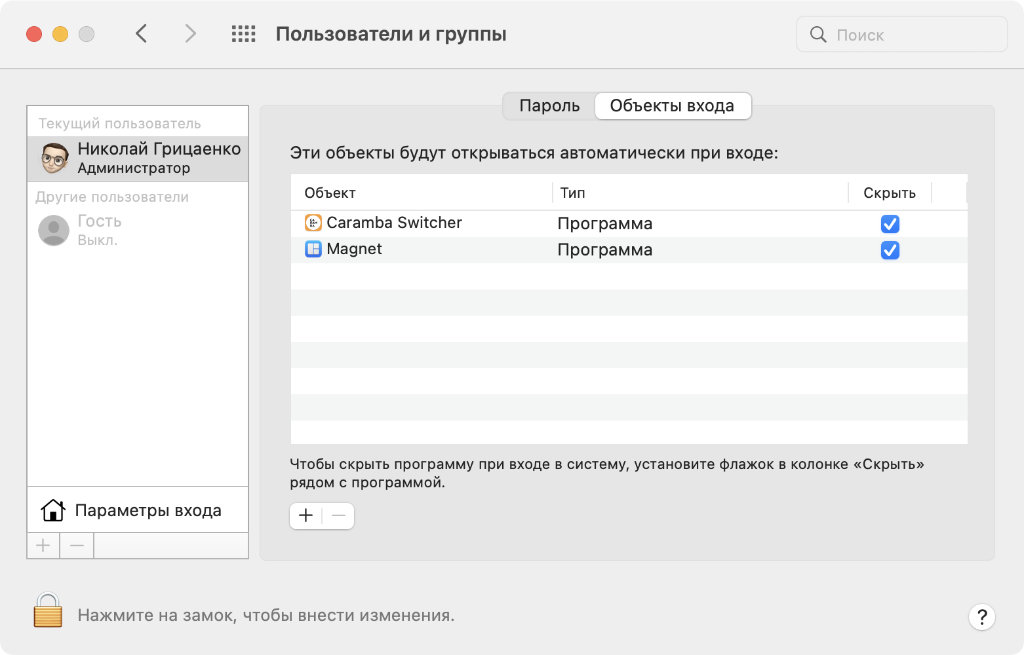Toggle the Скрыть checkbox for Magnet
This screenshot has height=655, width=1024.
[889, 250]
